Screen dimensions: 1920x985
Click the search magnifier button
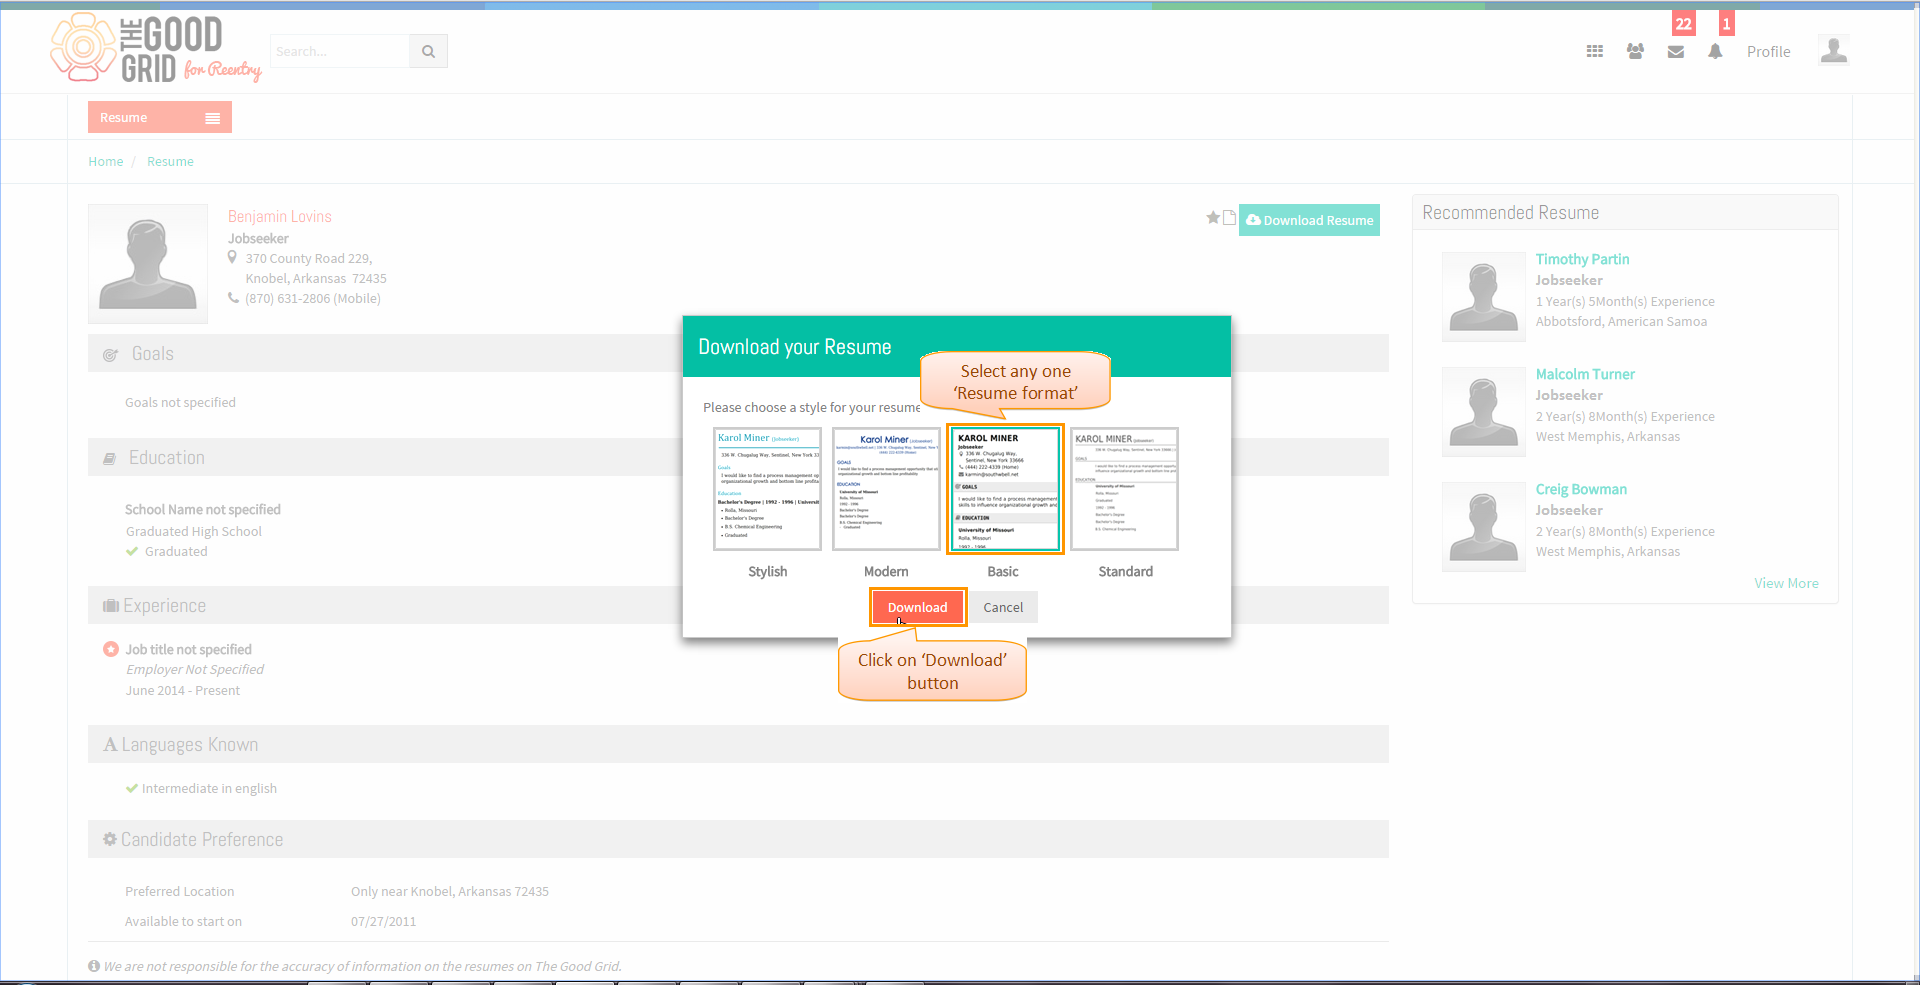click(x=428, y=51)
